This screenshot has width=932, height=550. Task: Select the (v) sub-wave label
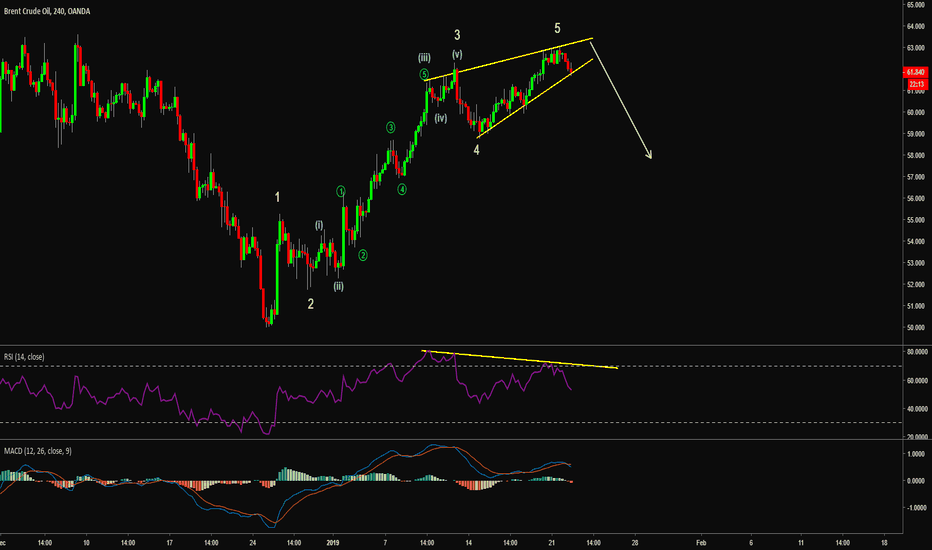[x=456, y=54]
